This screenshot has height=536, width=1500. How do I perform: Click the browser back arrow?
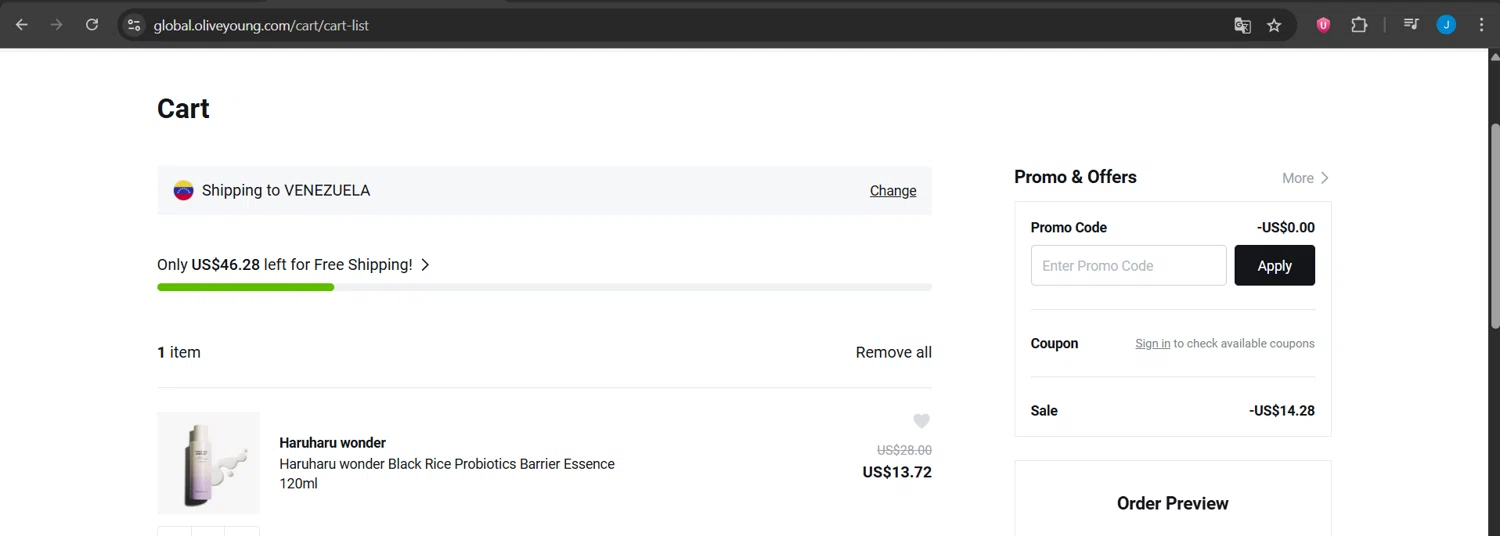click(21, 25)
